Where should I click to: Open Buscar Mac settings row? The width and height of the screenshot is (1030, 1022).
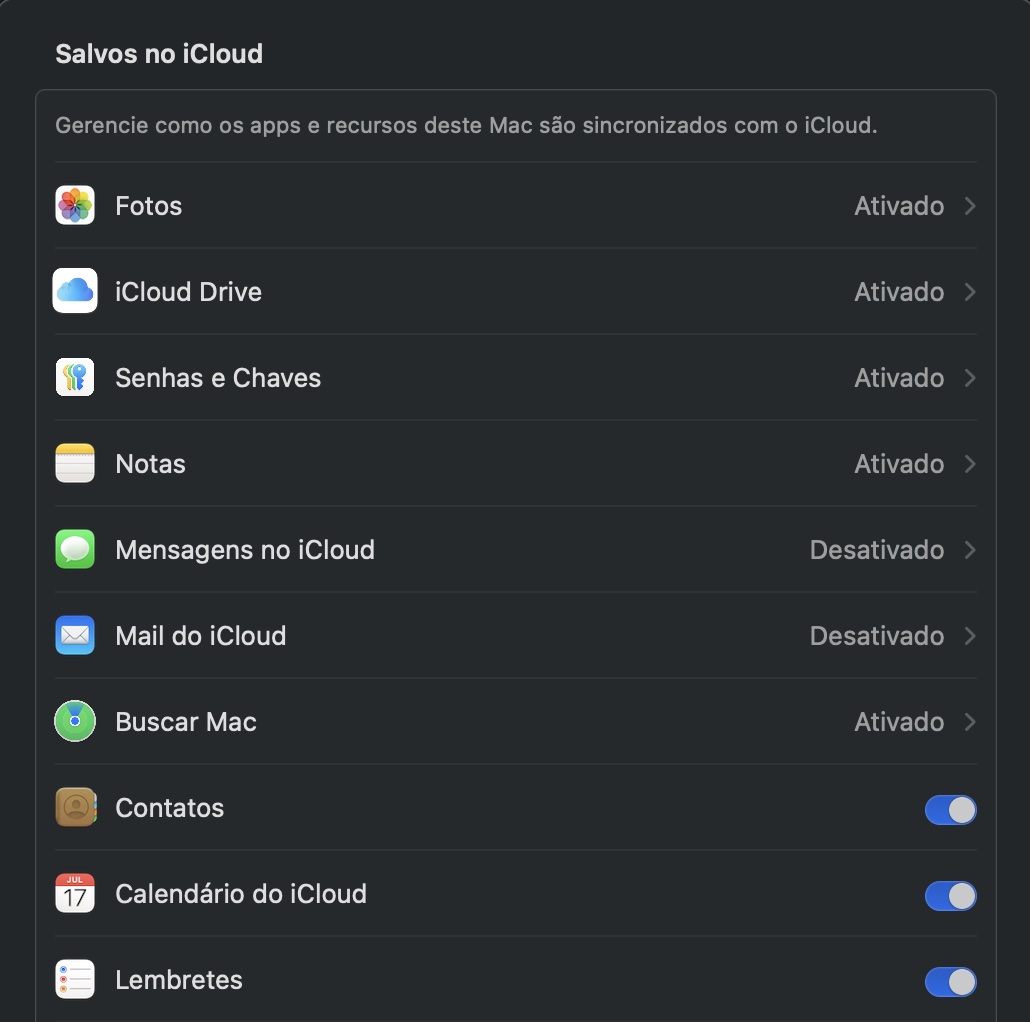[500, 721]
